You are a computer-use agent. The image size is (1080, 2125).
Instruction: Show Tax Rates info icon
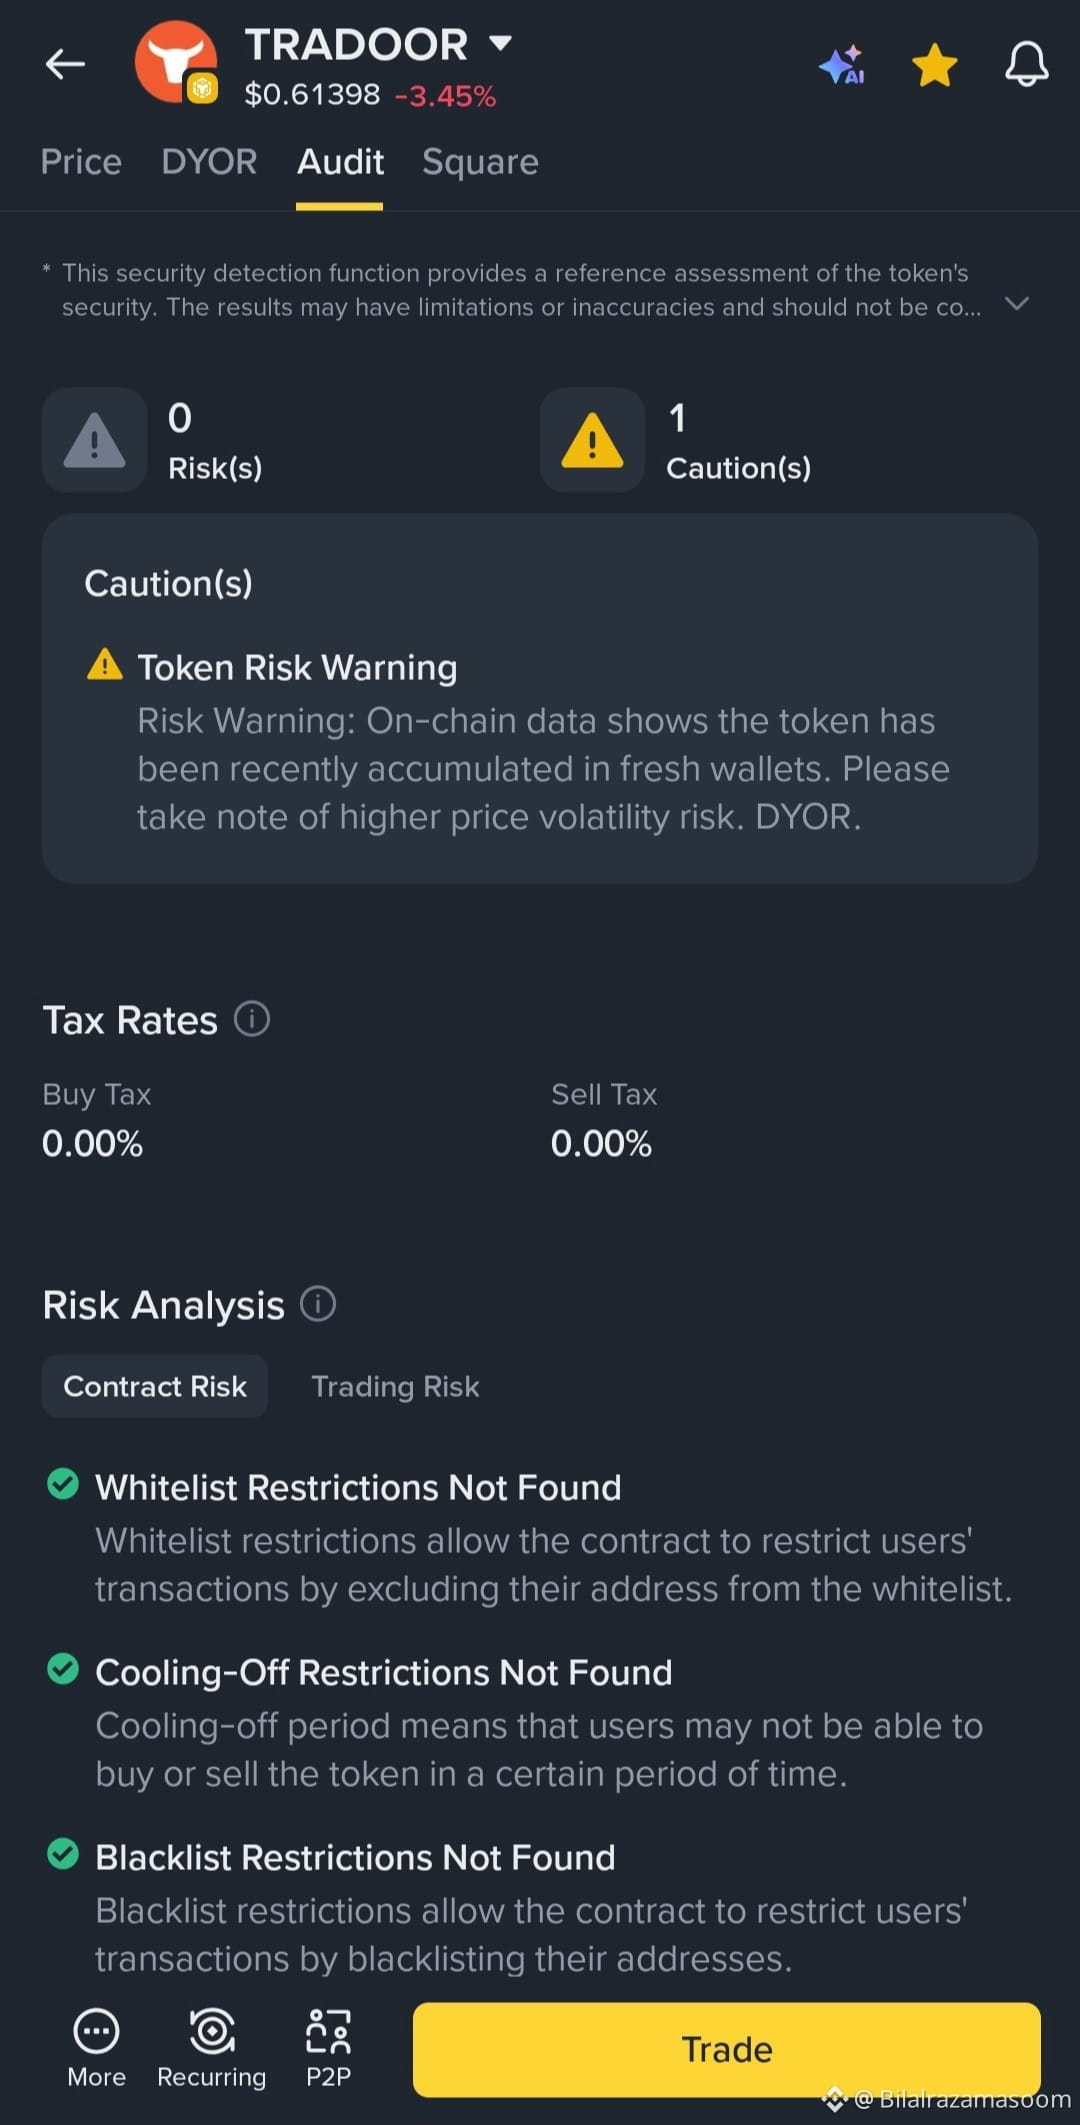tap(252, 1019)
